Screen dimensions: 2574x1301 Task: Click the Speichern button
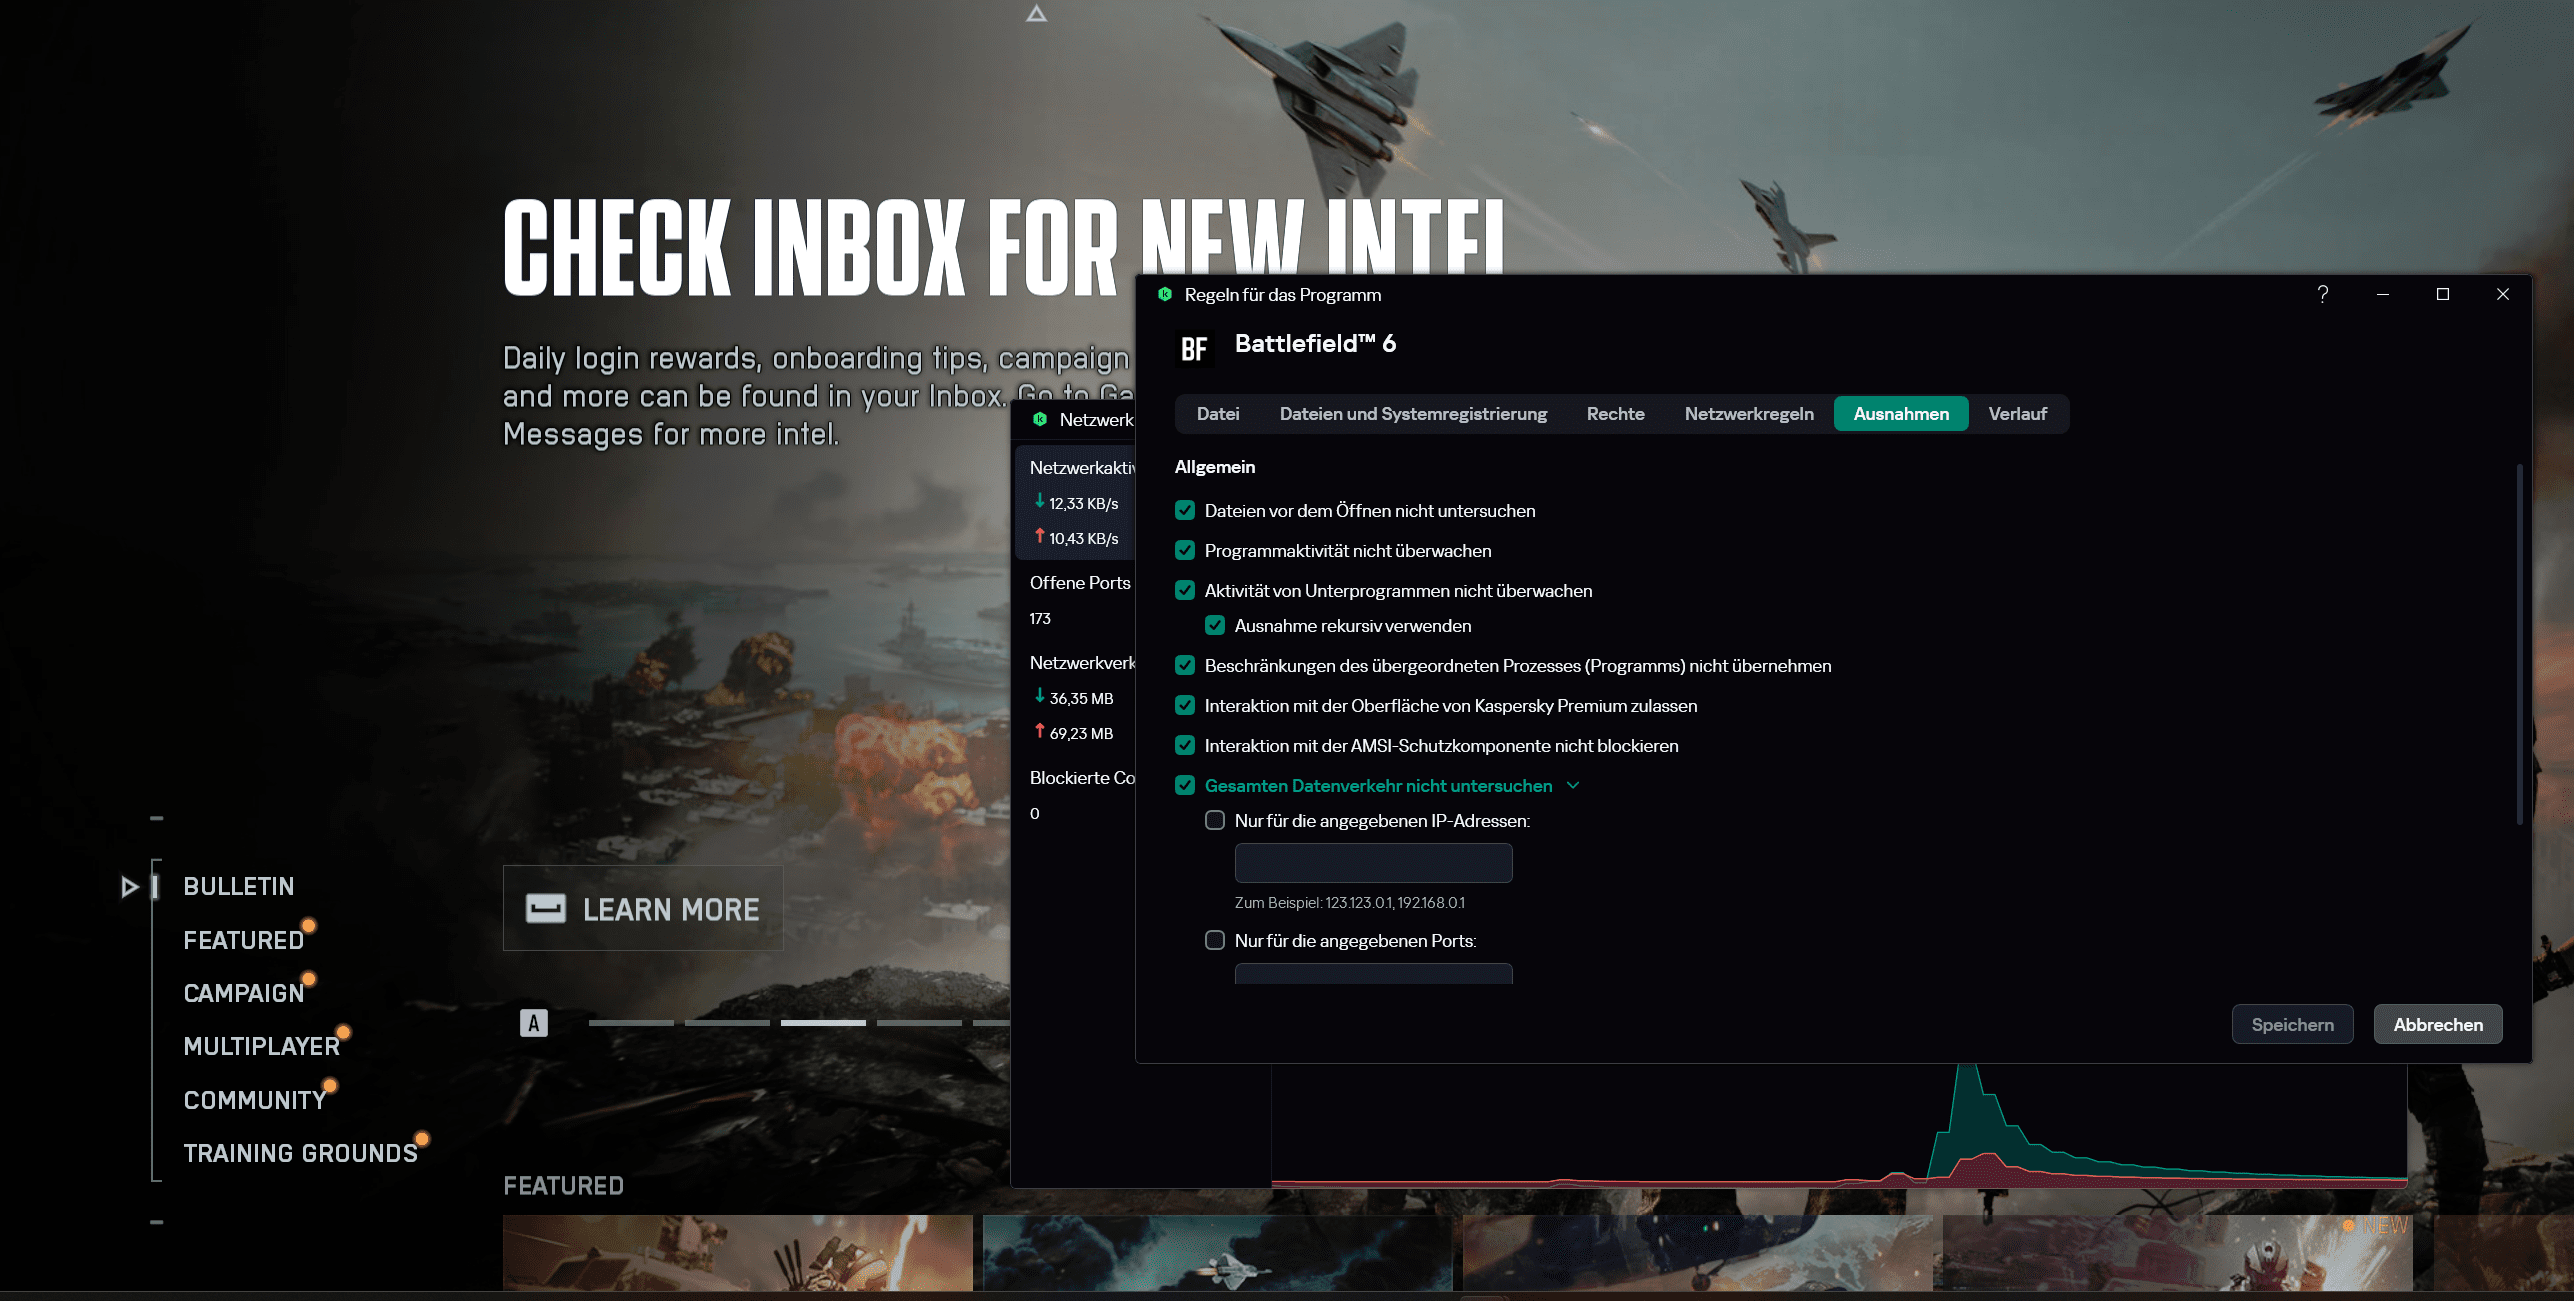coord(2292,1025)
